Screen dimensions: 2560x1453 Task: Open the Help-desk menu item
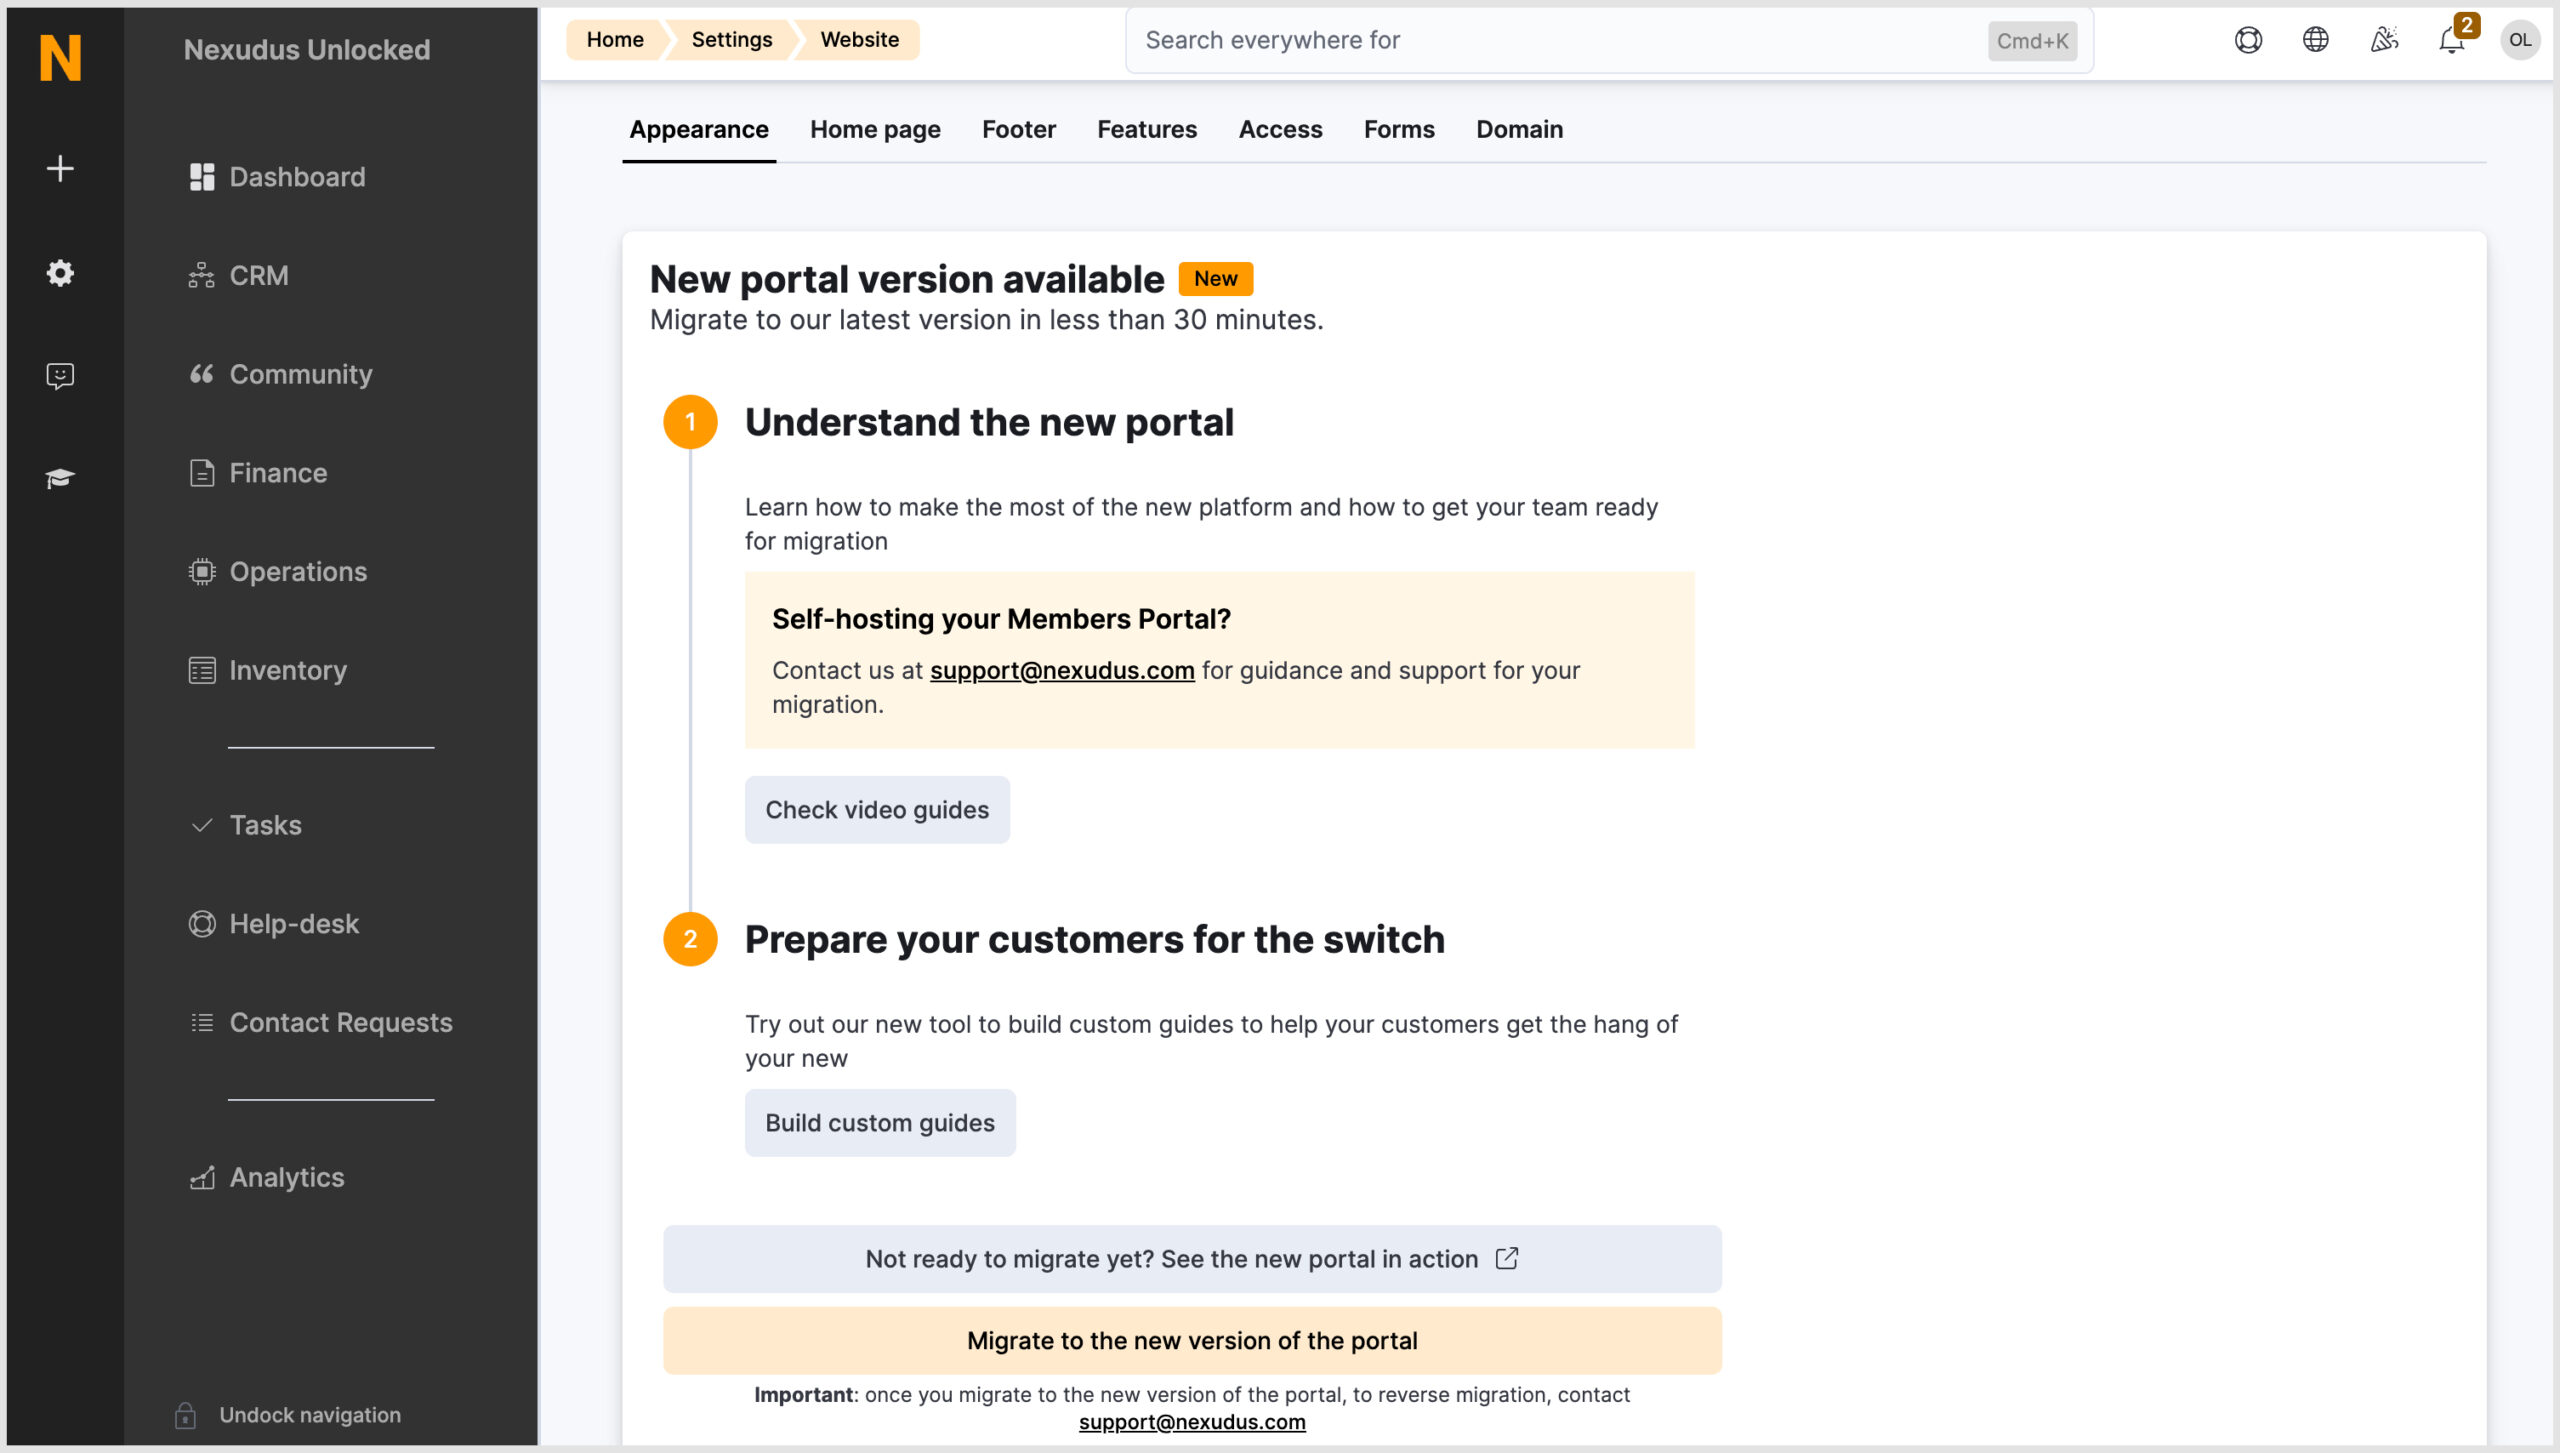click(x=274, y=924)
